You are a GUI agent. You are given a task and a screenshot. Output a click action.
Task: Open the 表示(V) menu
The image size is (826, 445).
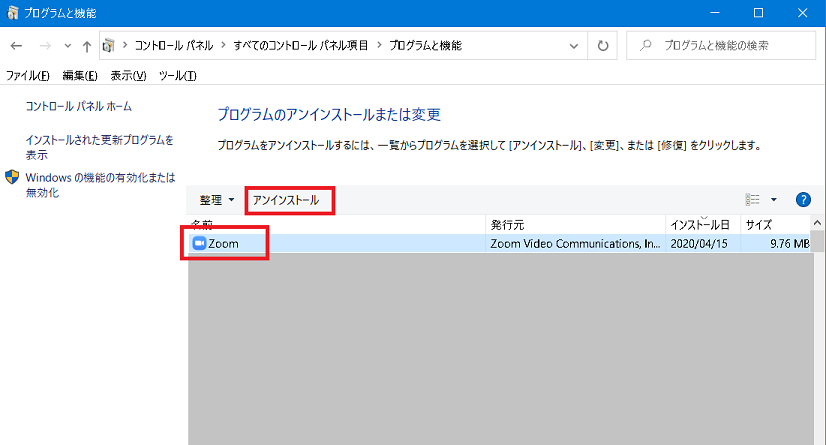click(x=128, y=75)
